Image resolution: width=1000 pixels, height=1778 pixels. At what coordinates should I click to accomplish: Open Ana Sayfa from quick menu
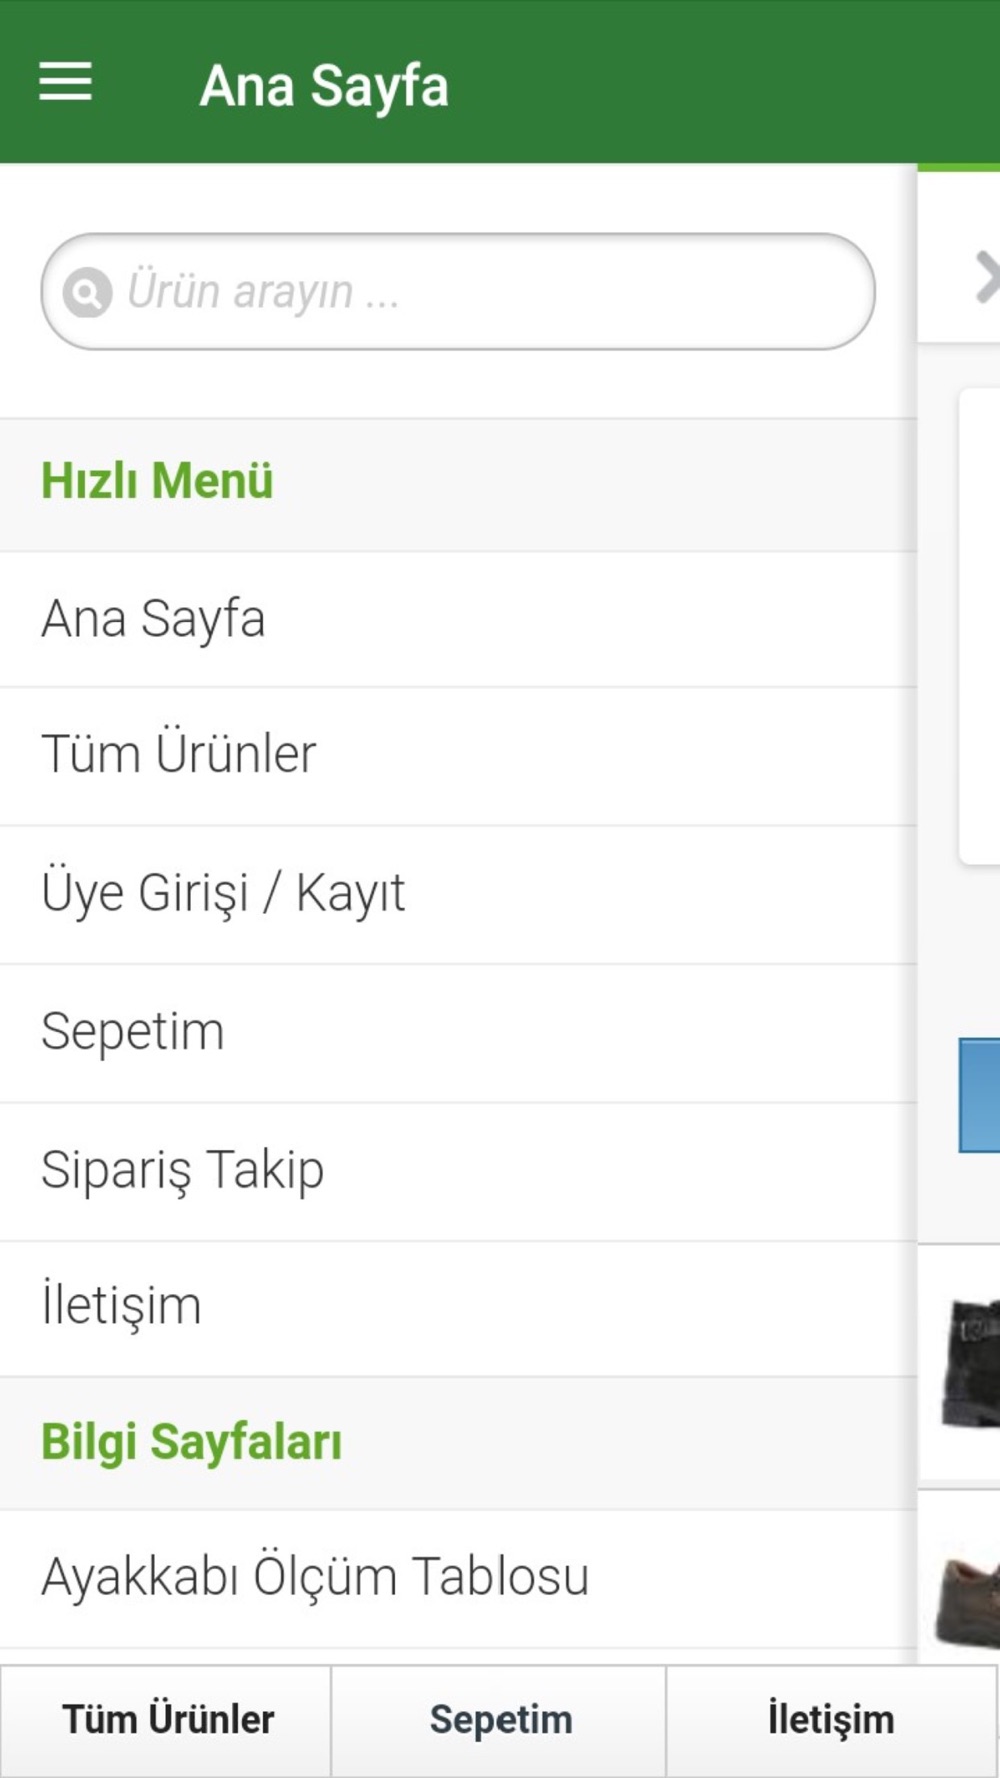click(x=154, y=619)
